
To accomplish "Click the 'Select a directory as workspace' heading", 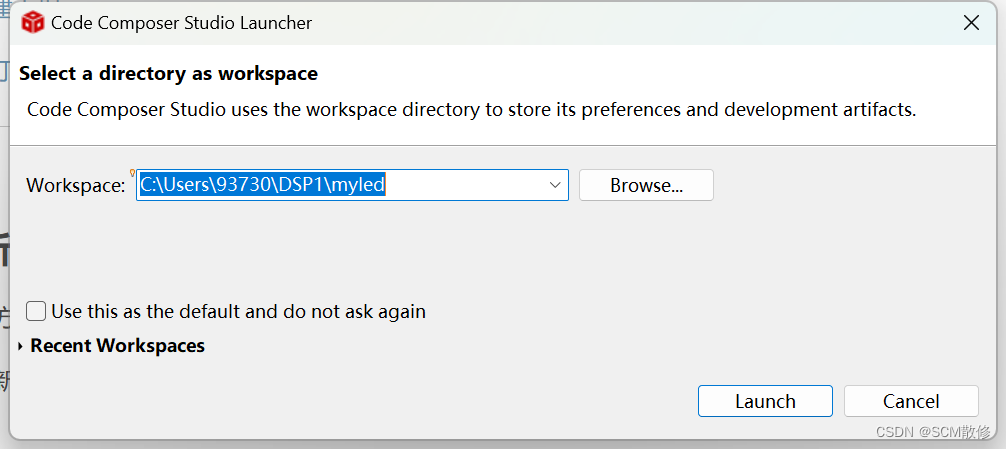I will point(169,73).
